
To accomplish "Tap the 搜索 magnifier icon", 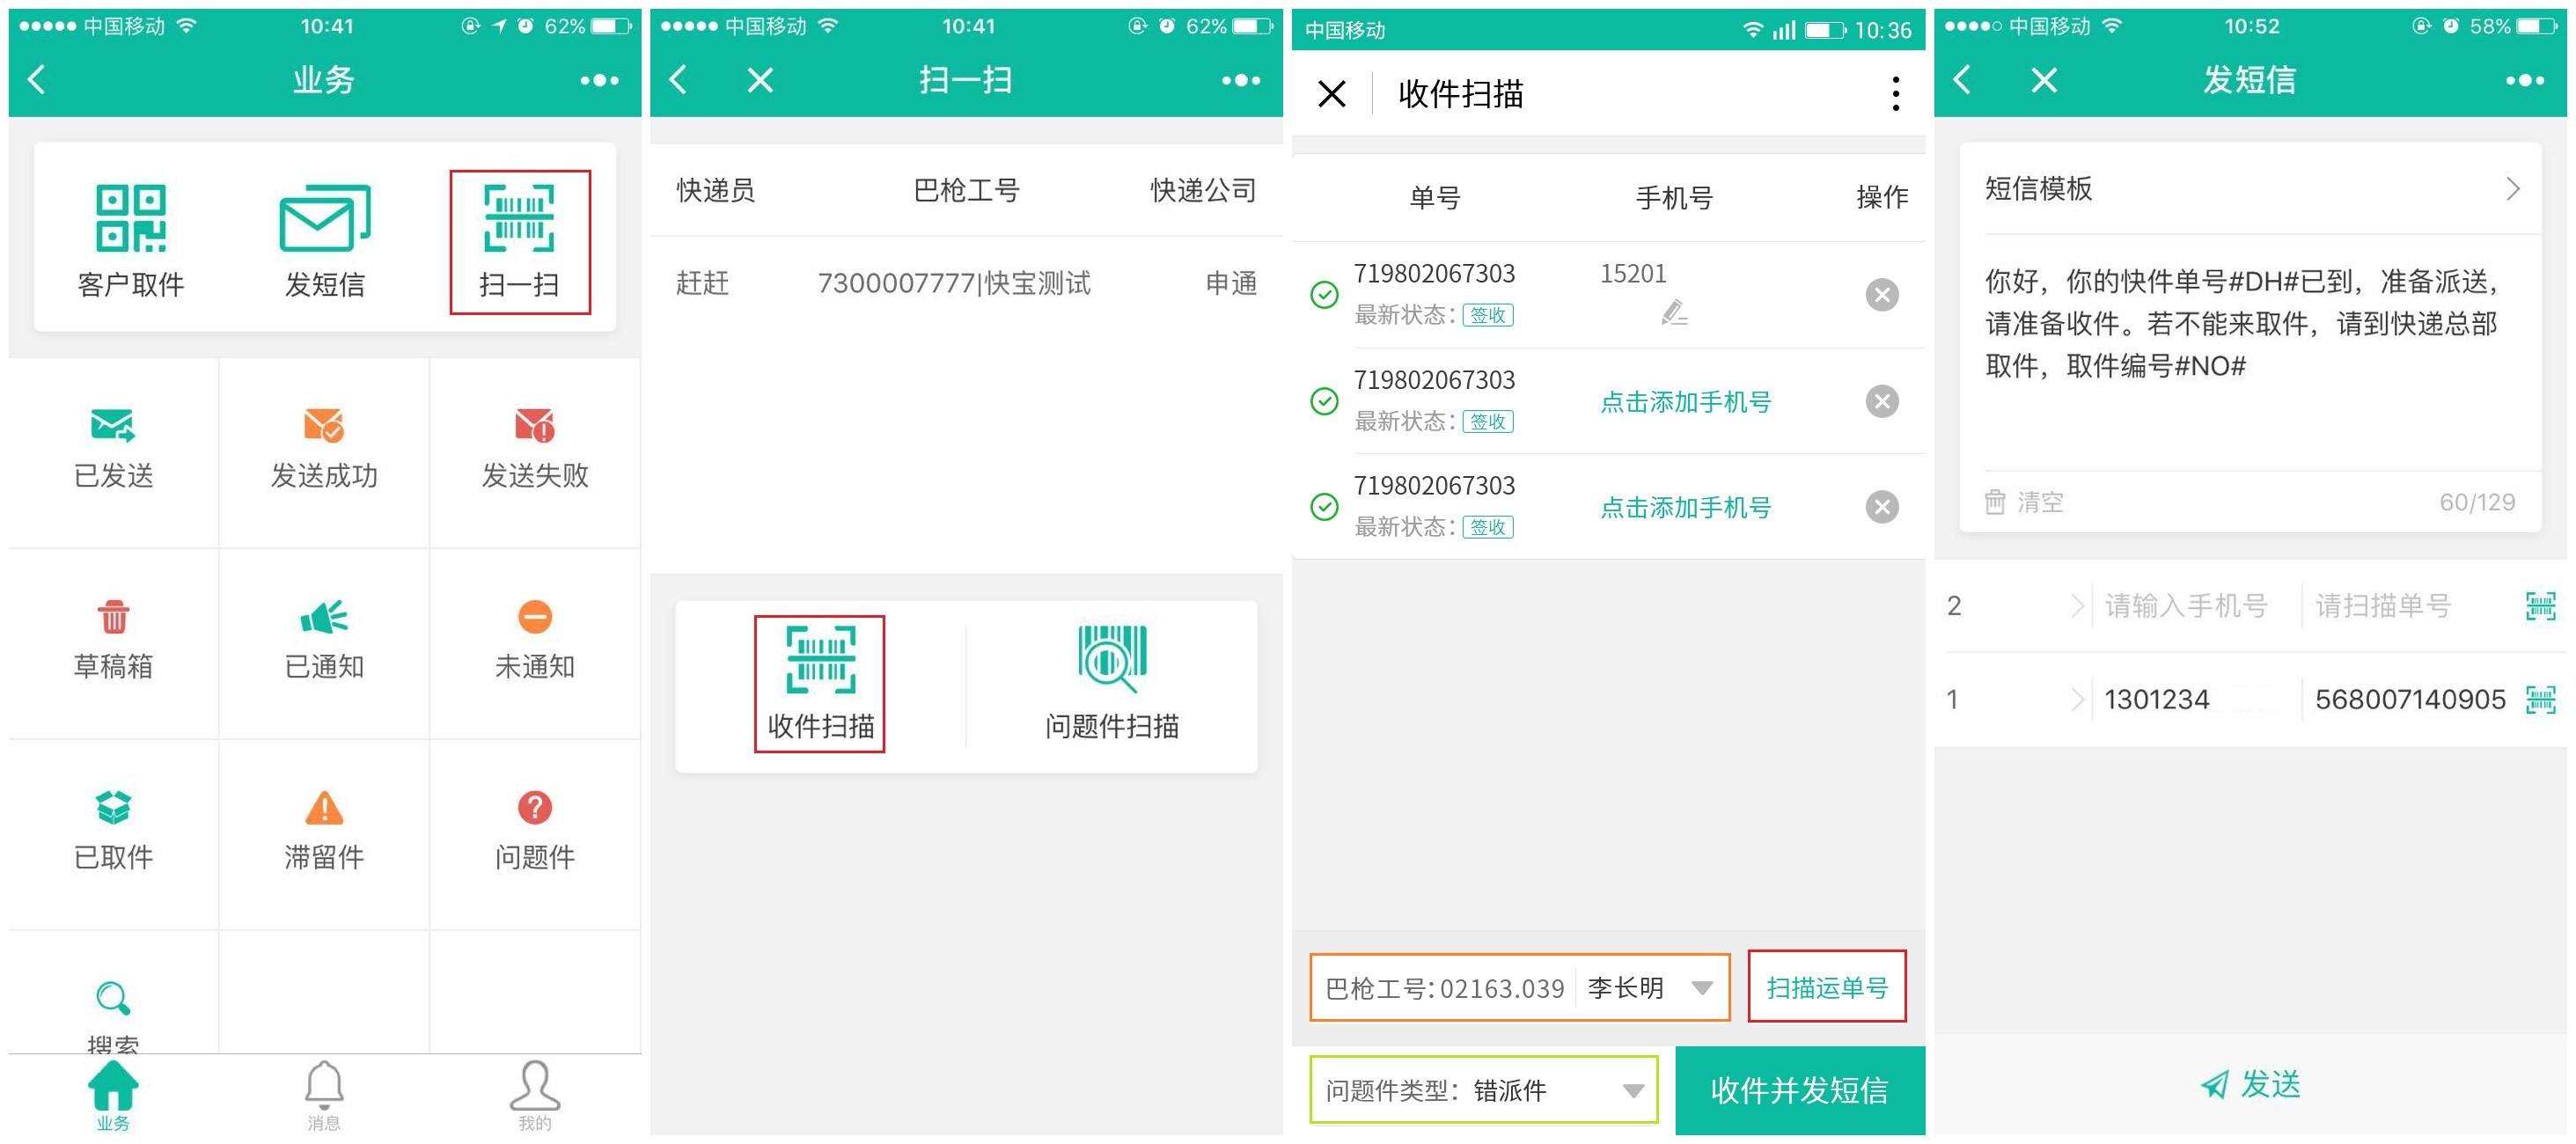I will pos(113,997).
